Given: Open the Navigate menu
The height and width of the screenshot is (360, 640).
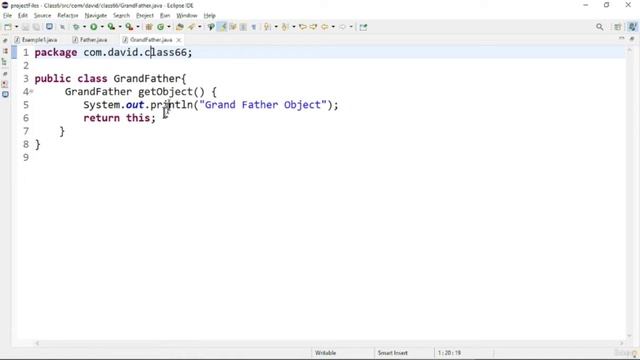Looking at the screenshot, I should point(96,16).
